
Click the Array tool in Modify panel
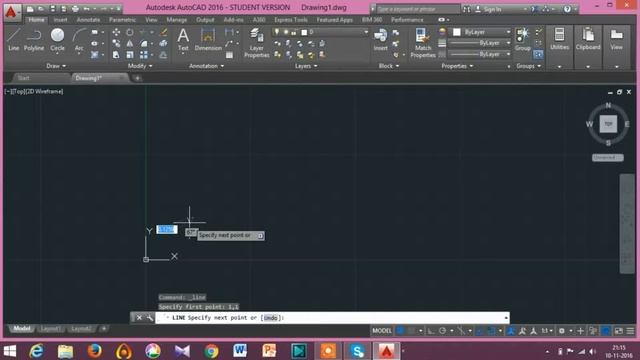[x=144, y=55]
